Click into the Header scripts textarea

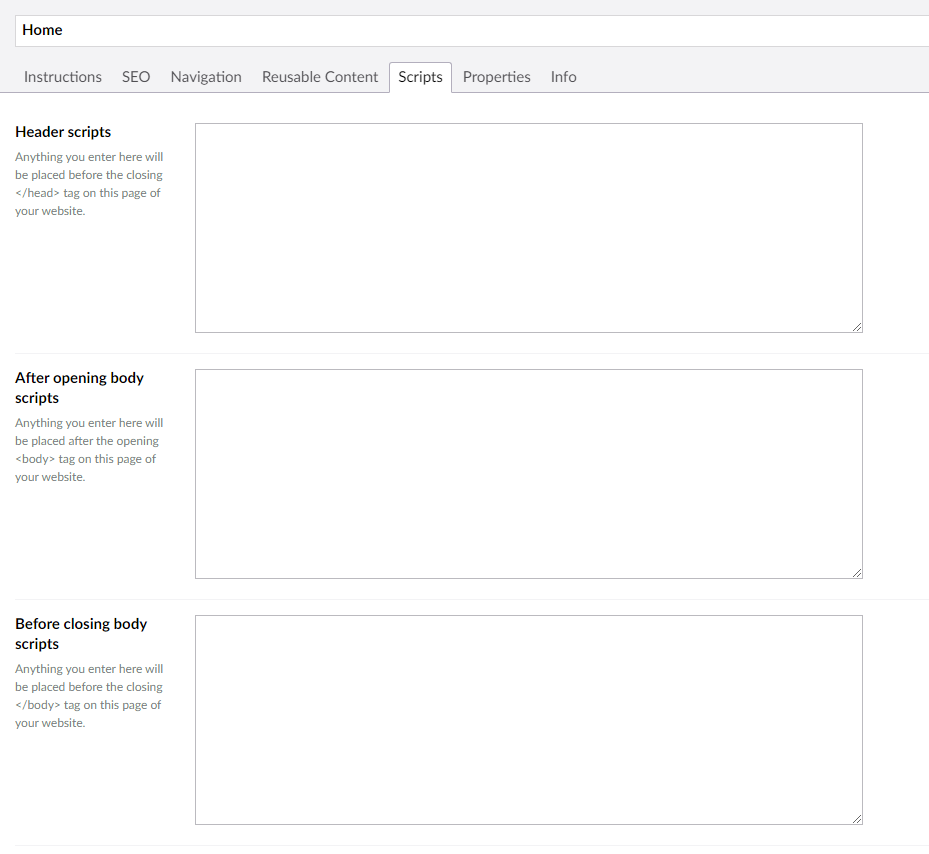pyautogui.click(x=528, y=228)
